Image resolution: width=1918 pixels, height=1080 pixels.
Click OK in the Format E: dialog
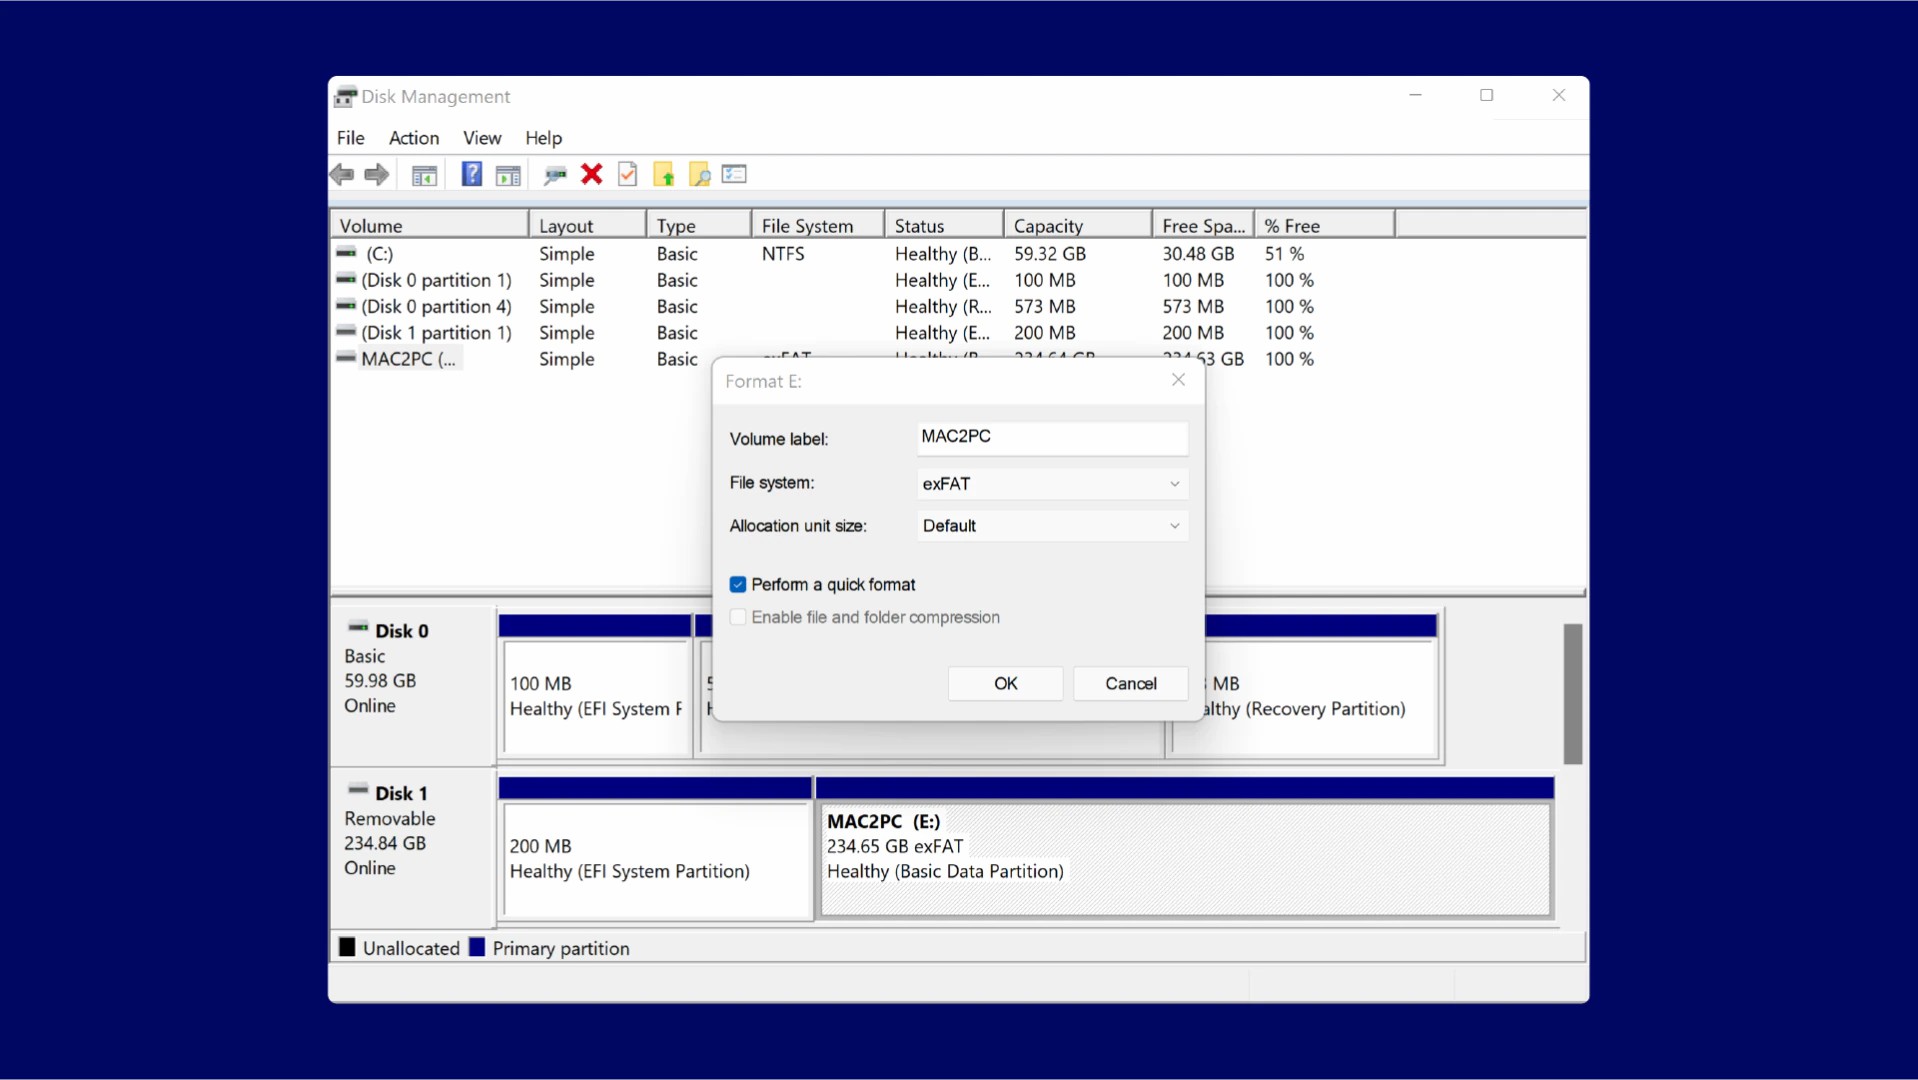click(x=1005, y=684)
